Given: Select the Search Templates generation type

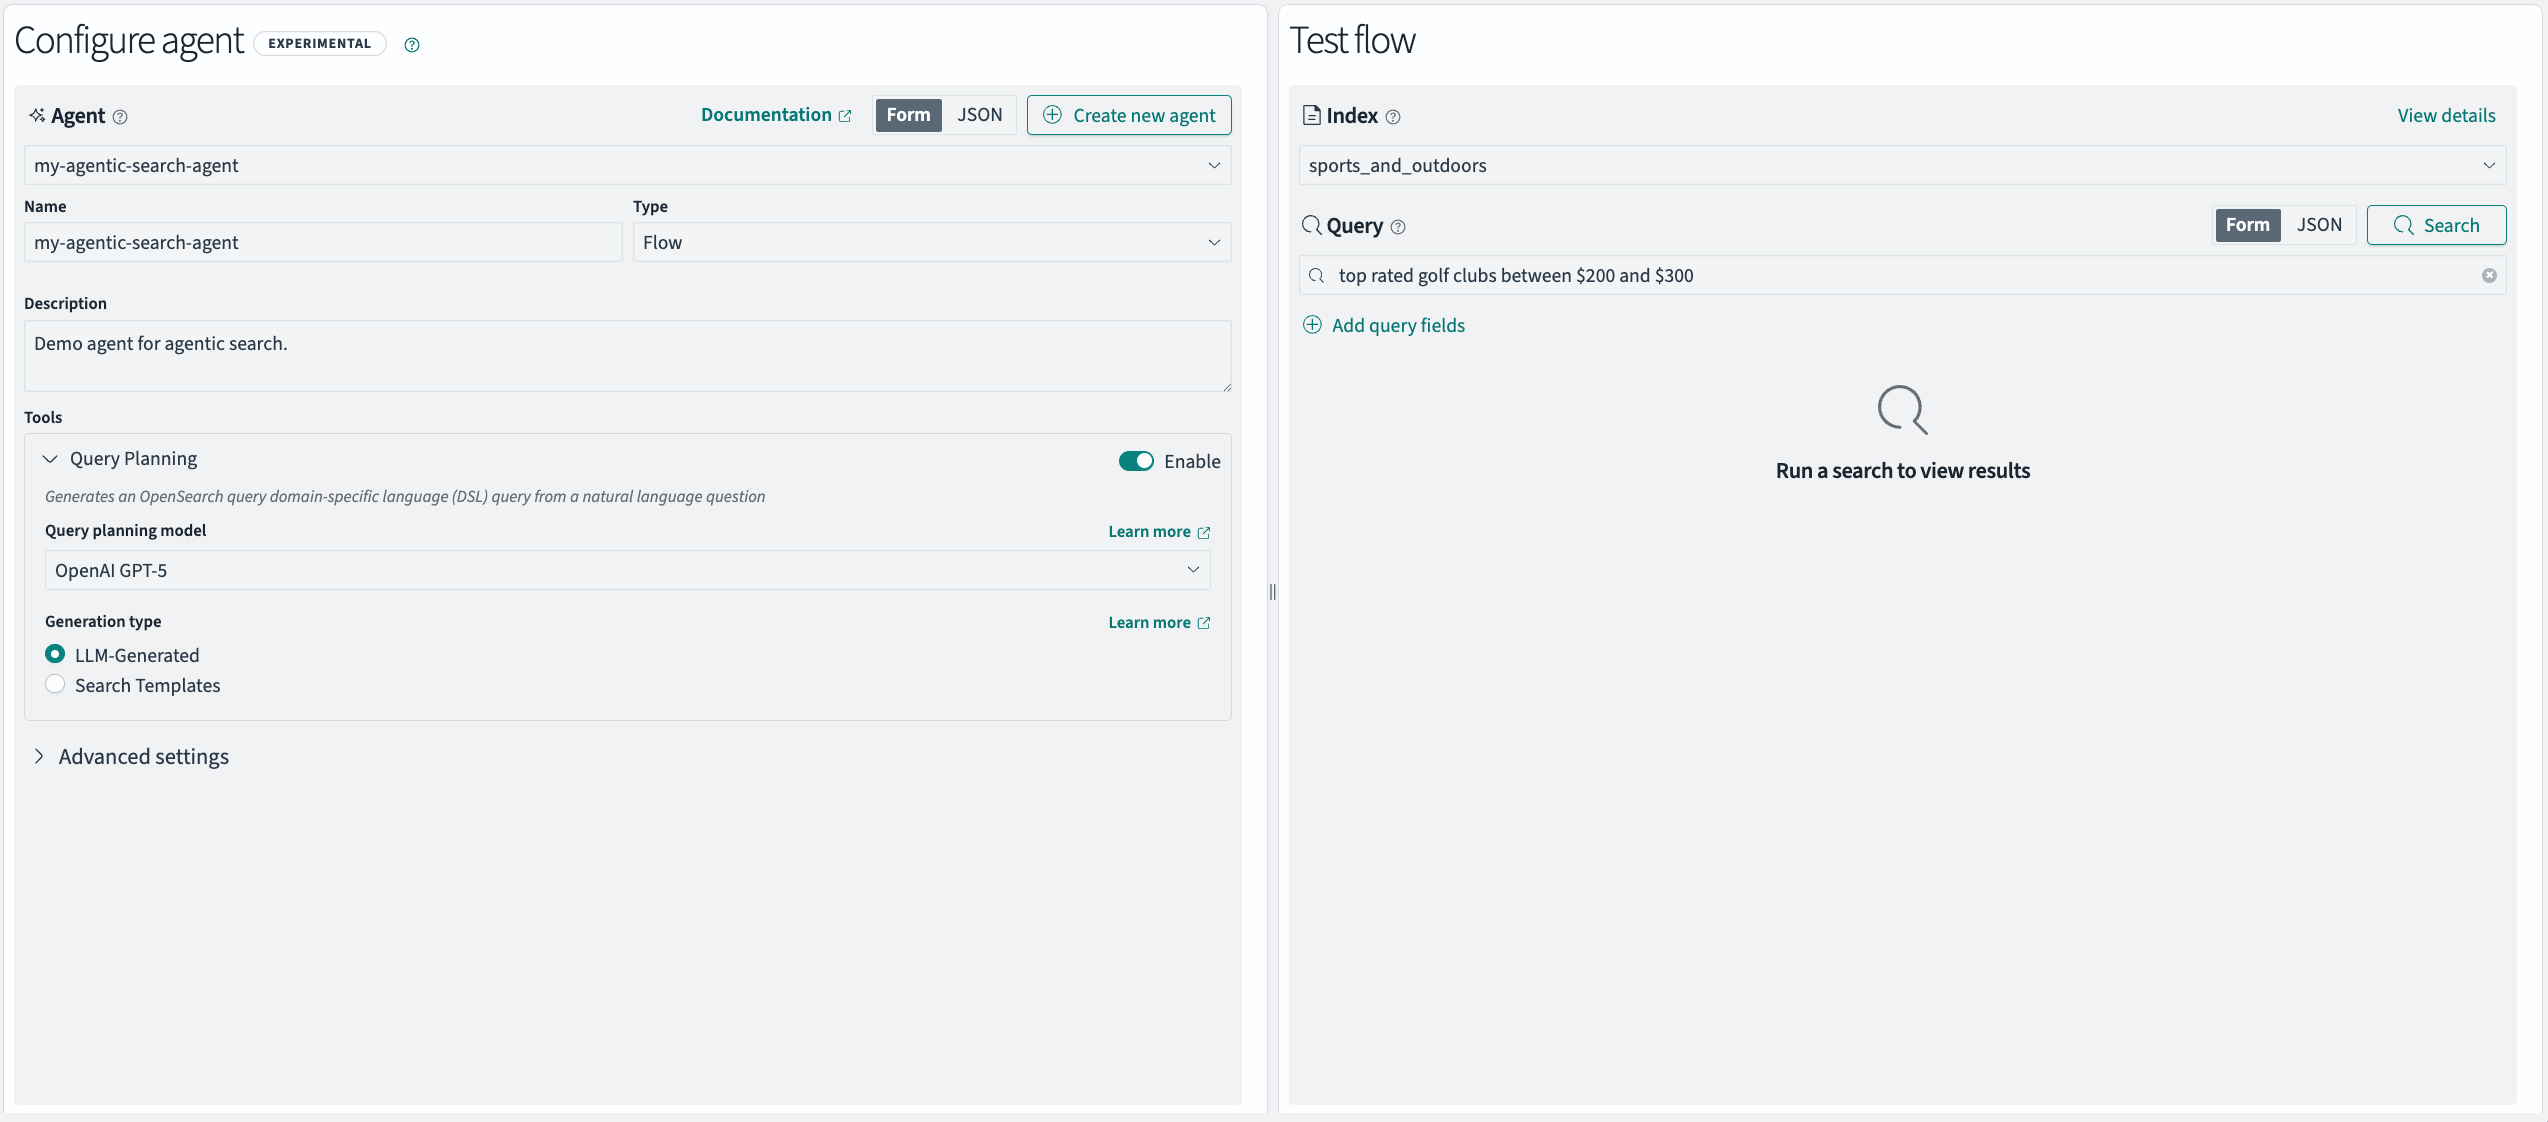Looking at the screenshot, I should (x=55, y=685).
